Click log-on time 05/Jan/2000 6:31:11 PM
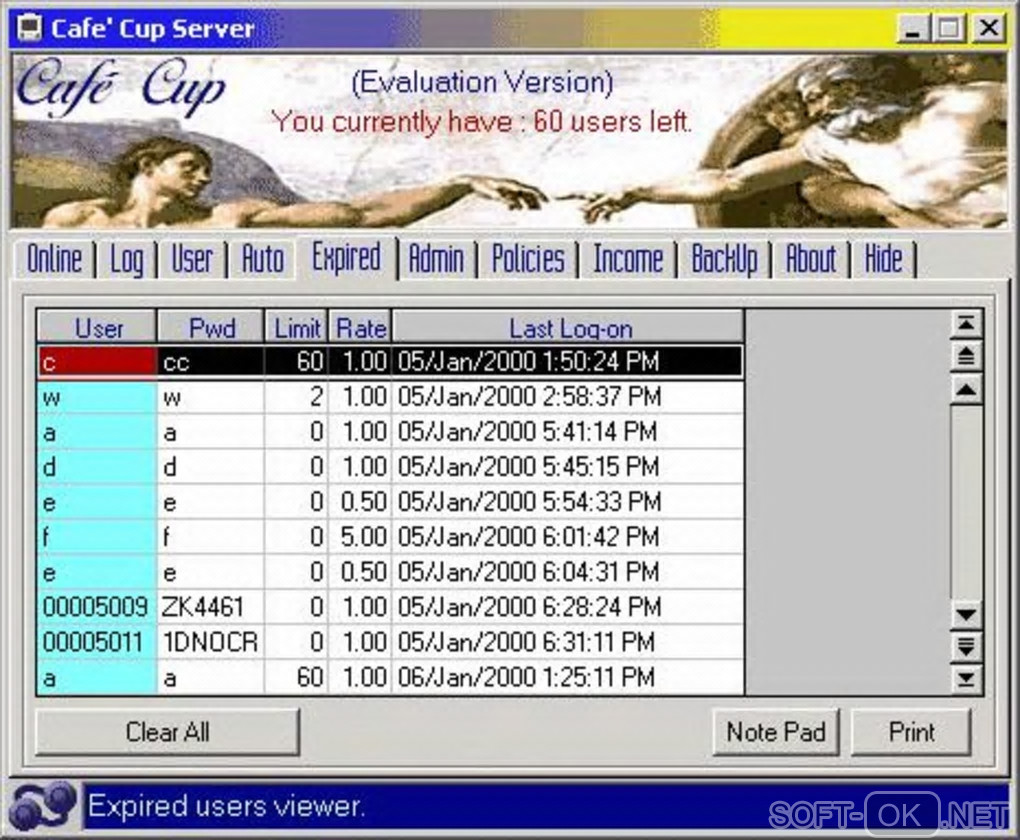 point(568,643)
